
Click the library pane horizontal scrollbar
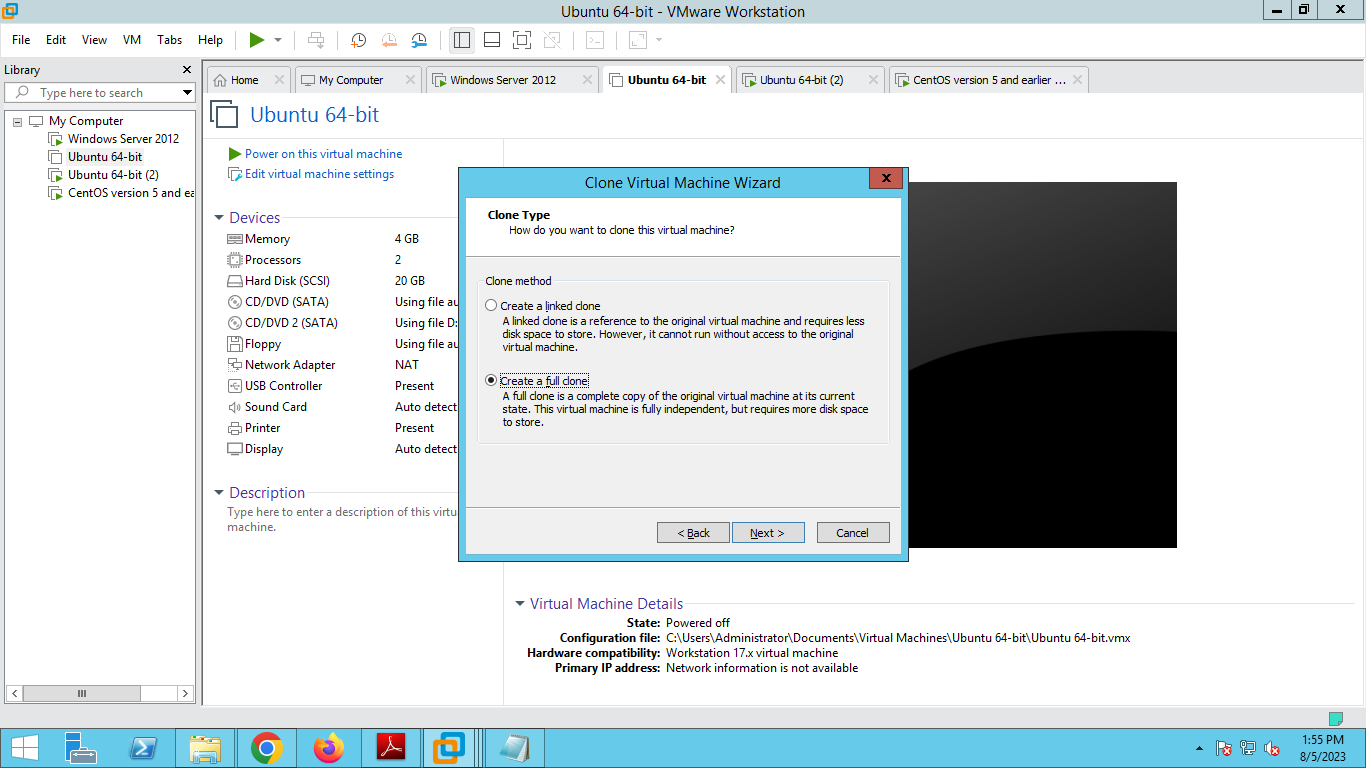pyautogui.click(x=100, y=693)
